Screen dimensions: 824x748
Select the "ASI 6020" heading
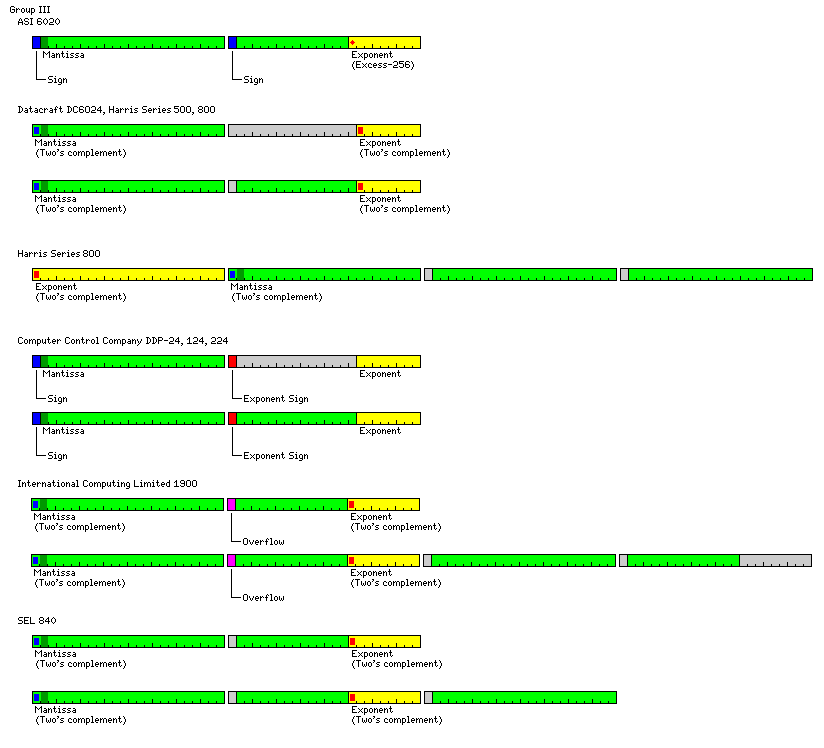(39, 22)
